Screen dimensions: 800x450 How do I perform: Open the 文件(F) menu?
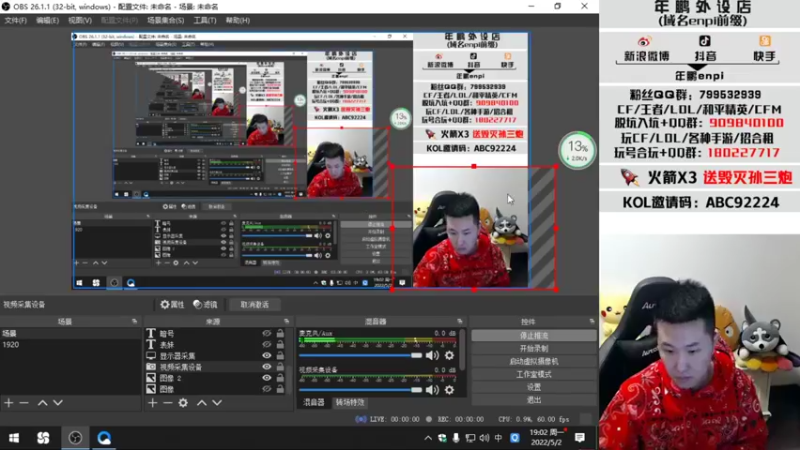point(15,20)
